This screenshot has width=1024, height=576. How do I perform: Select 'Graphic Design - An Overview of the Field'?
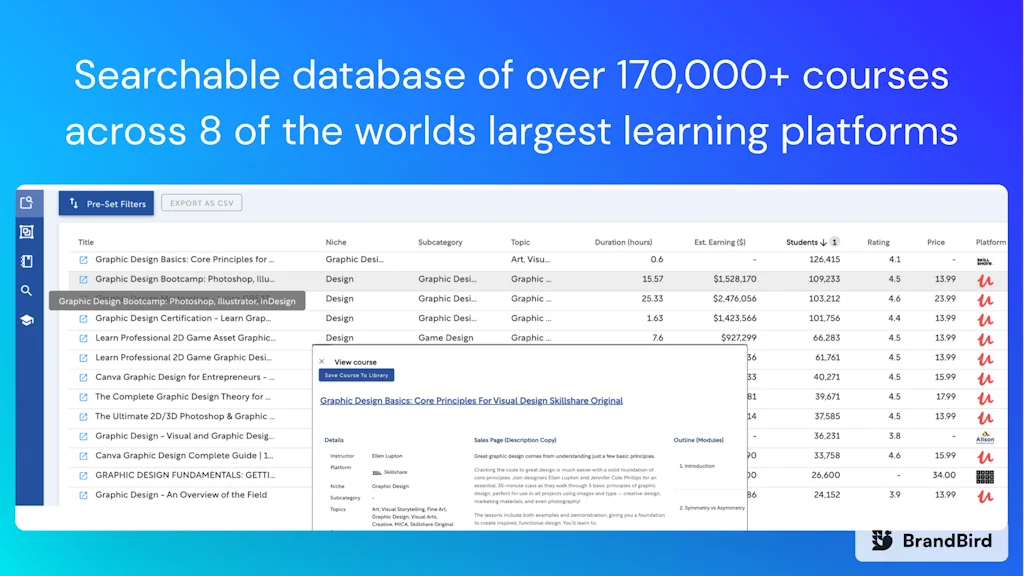[181, 494]
